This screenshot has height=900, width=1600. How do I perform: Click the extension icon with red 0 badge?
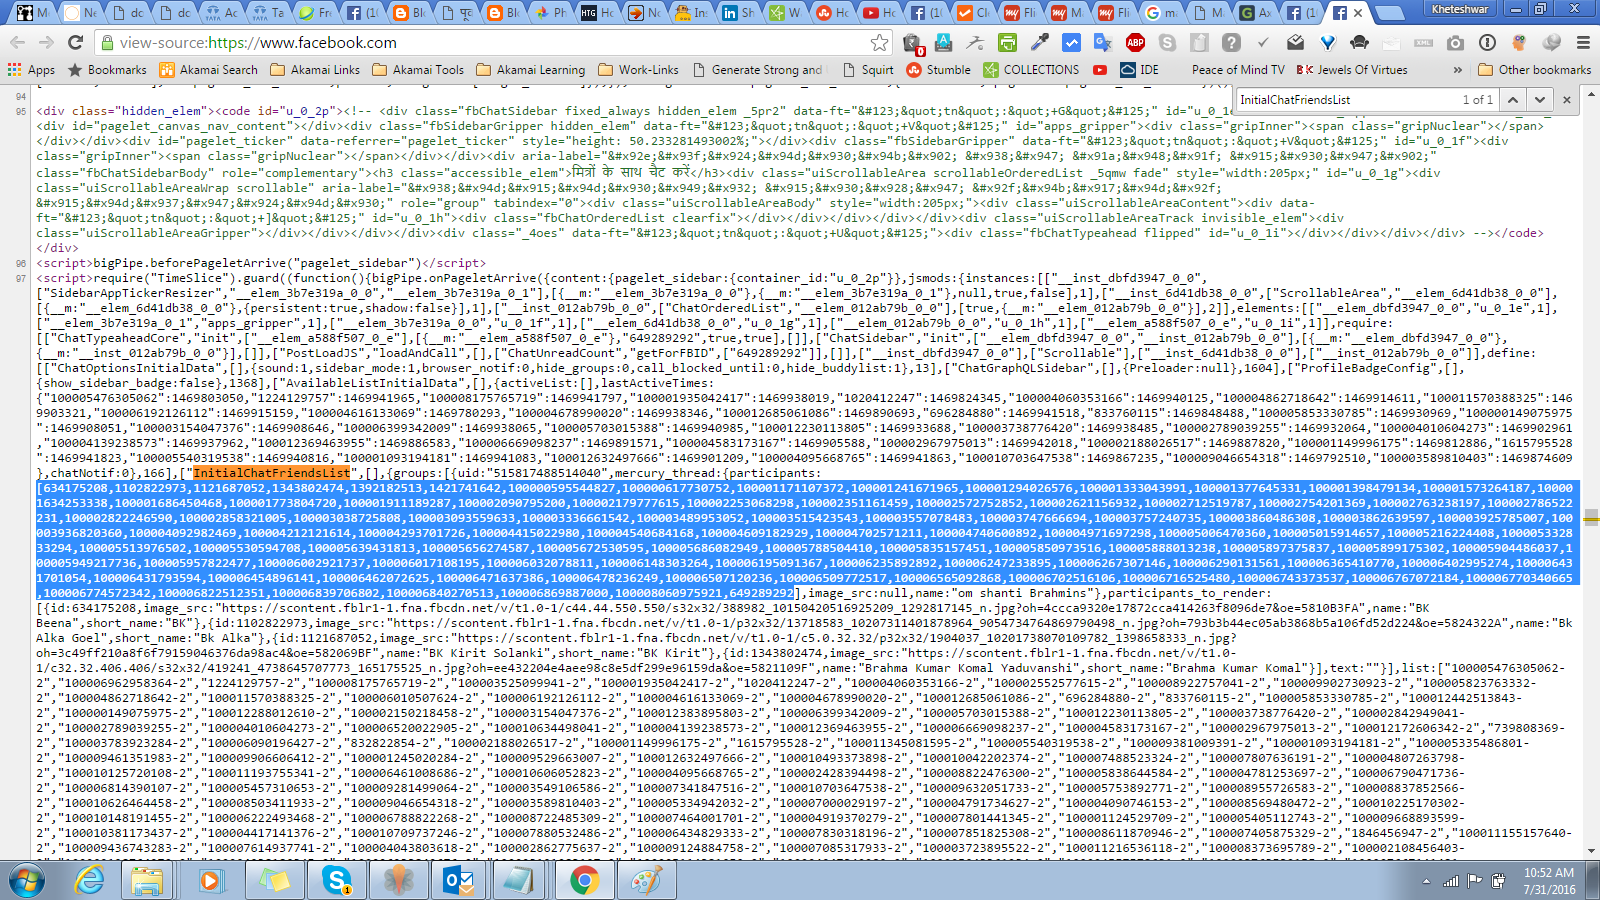[912, 43]
